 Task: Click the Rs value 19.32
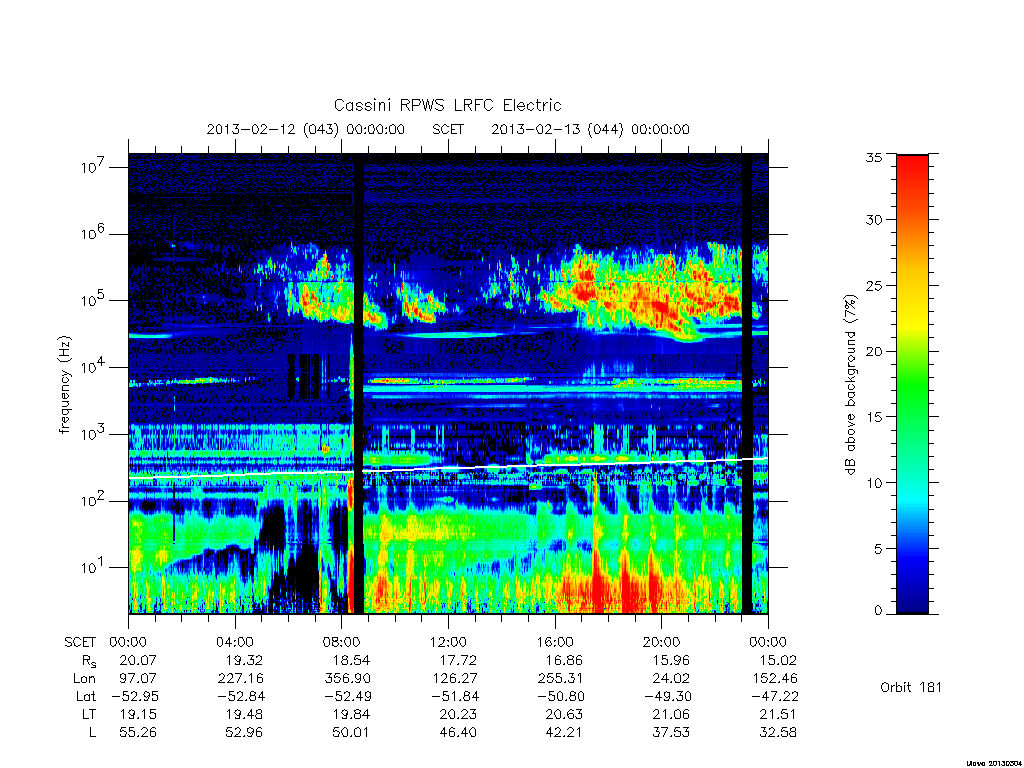[244, 660]
